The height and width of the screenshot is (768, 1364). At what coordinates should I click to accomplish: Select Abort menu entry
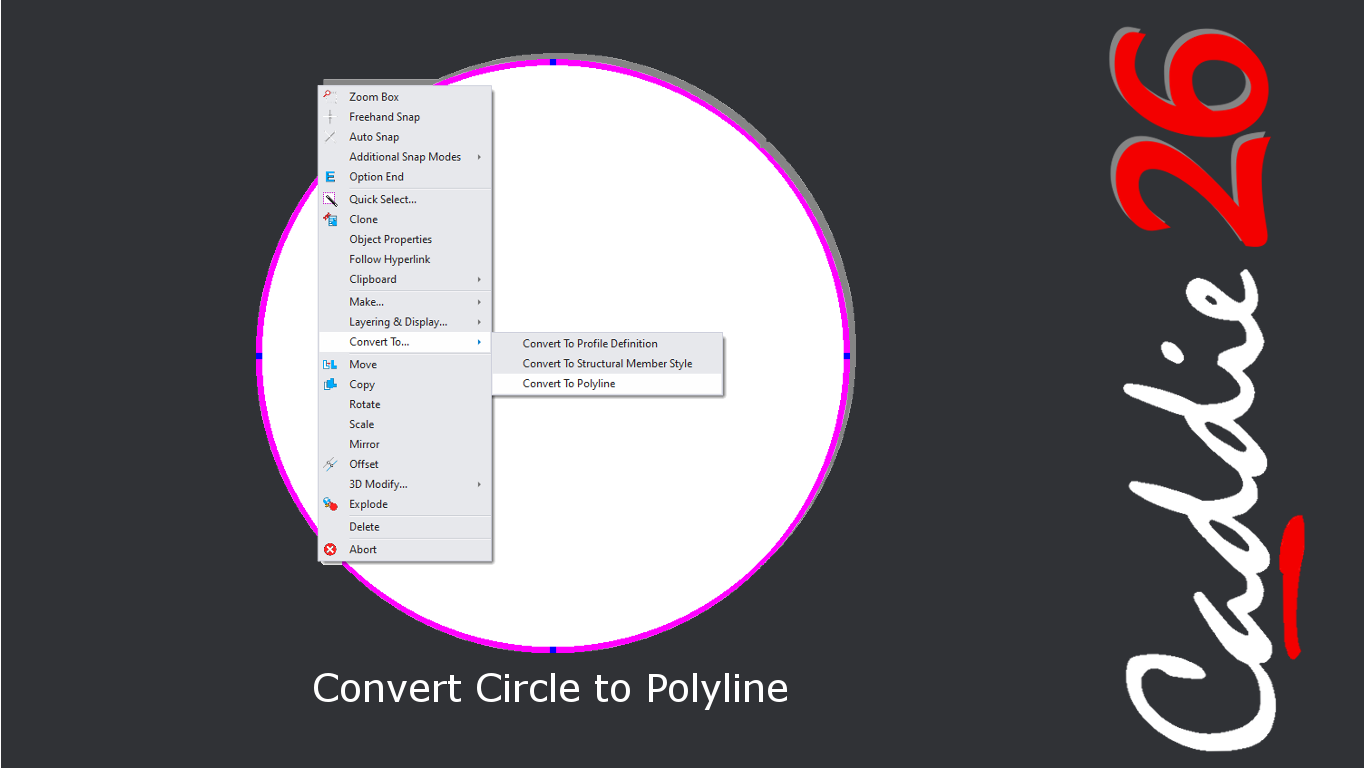[405, 549]
